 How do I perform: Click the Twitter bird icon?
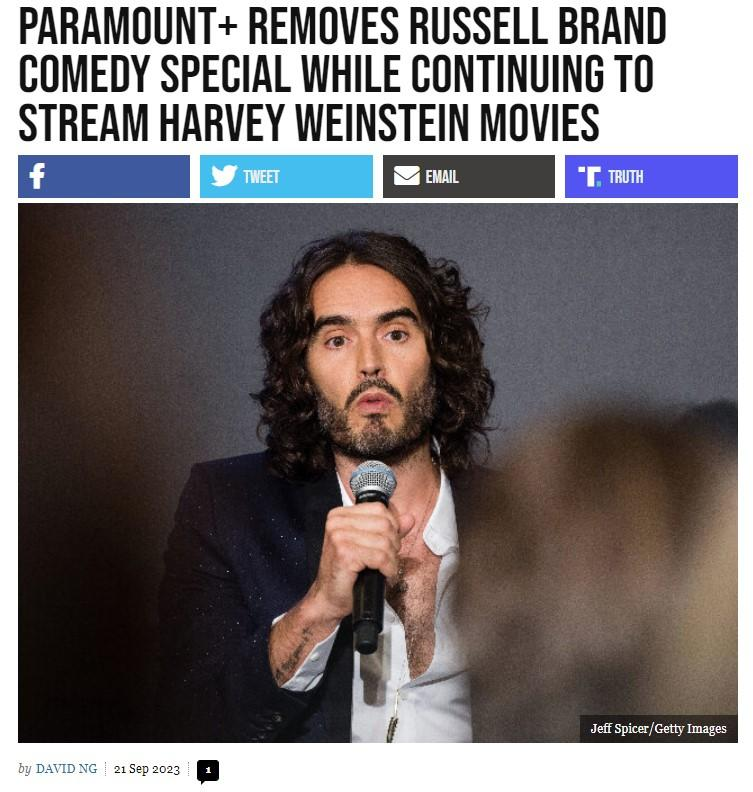click(224, 176)
